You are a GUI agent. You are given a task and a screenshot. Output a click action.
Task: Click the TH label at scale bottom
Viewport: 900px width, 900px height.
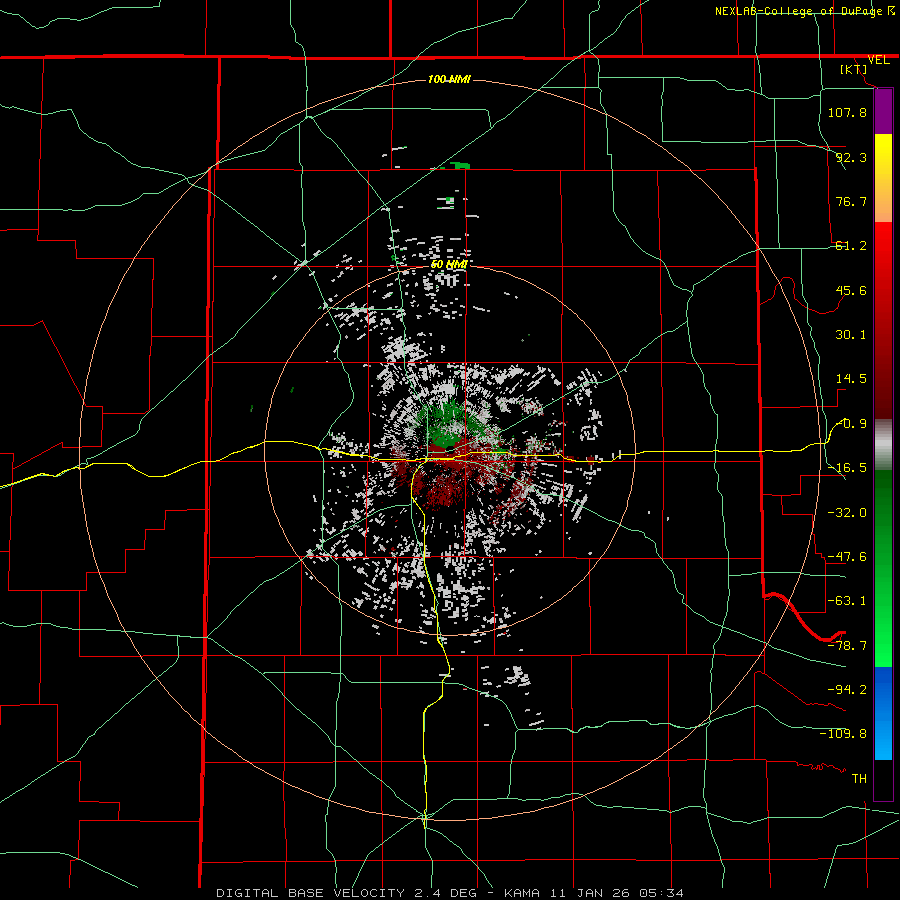click(859, 779)
